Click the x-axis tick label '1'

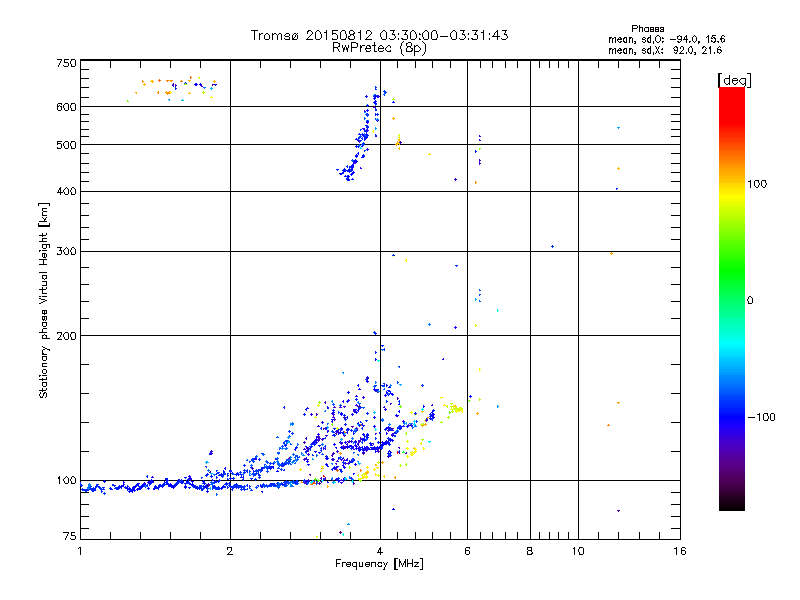coord(80,551)
